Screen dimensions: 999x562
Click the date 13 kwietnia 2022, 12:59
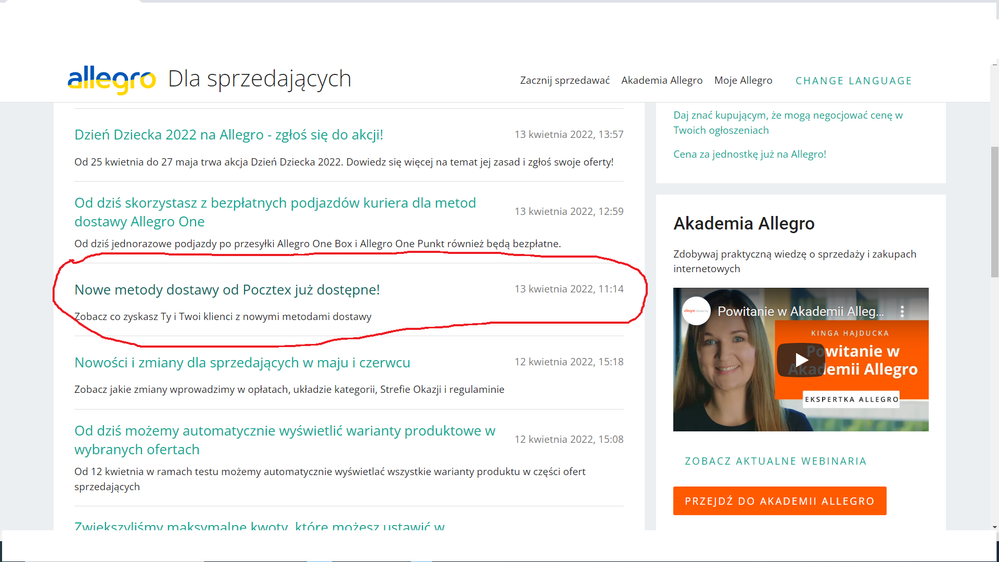(569, 212)
